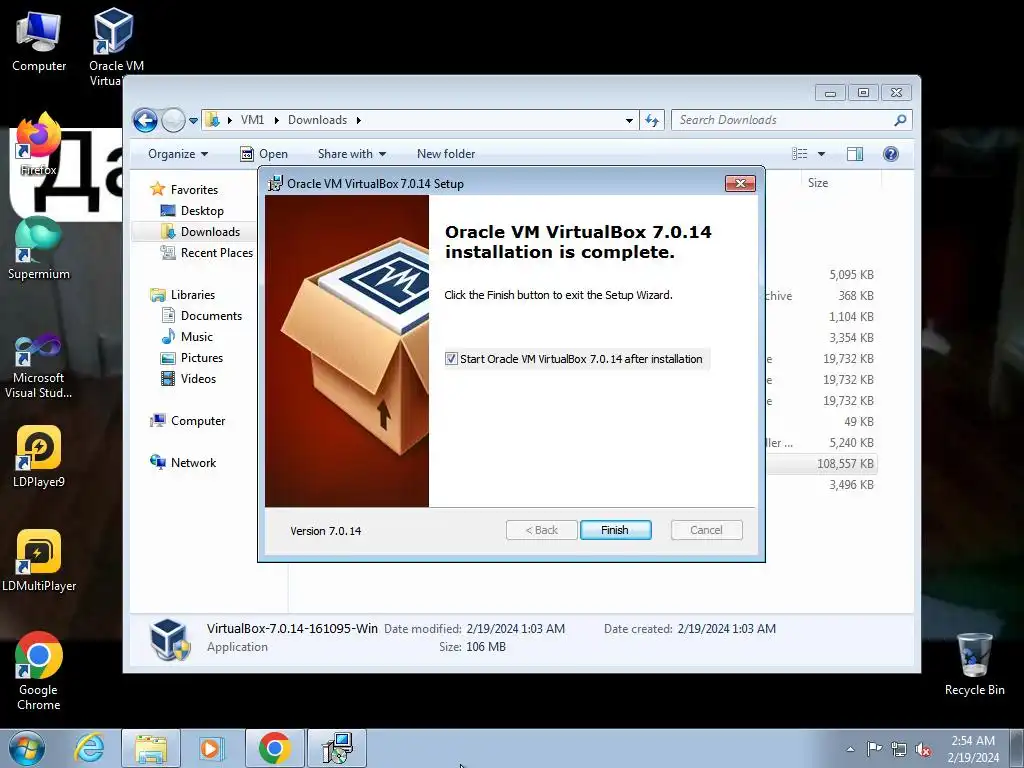
Task: Select the LDMultiPlayer desktop shortcut
Action: click(39, 561)
